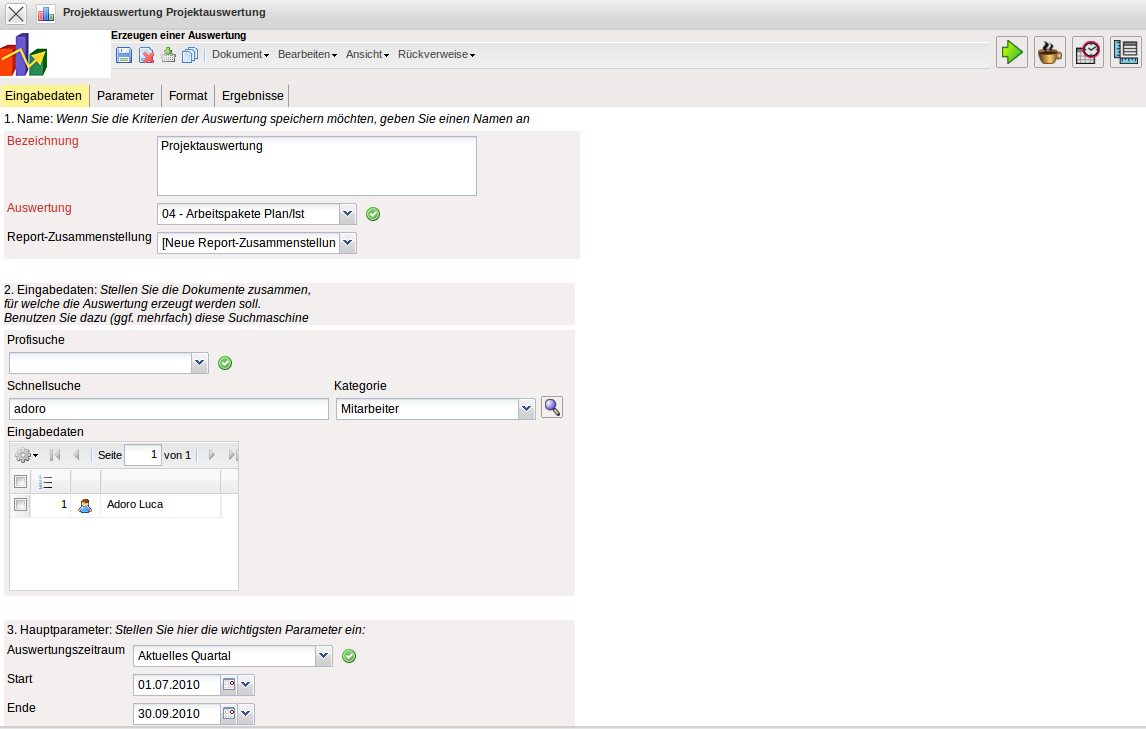Go to first page of Eingabedaten grid
Viewport: 1146px width, 729px height.
click(x=55, y=455)
